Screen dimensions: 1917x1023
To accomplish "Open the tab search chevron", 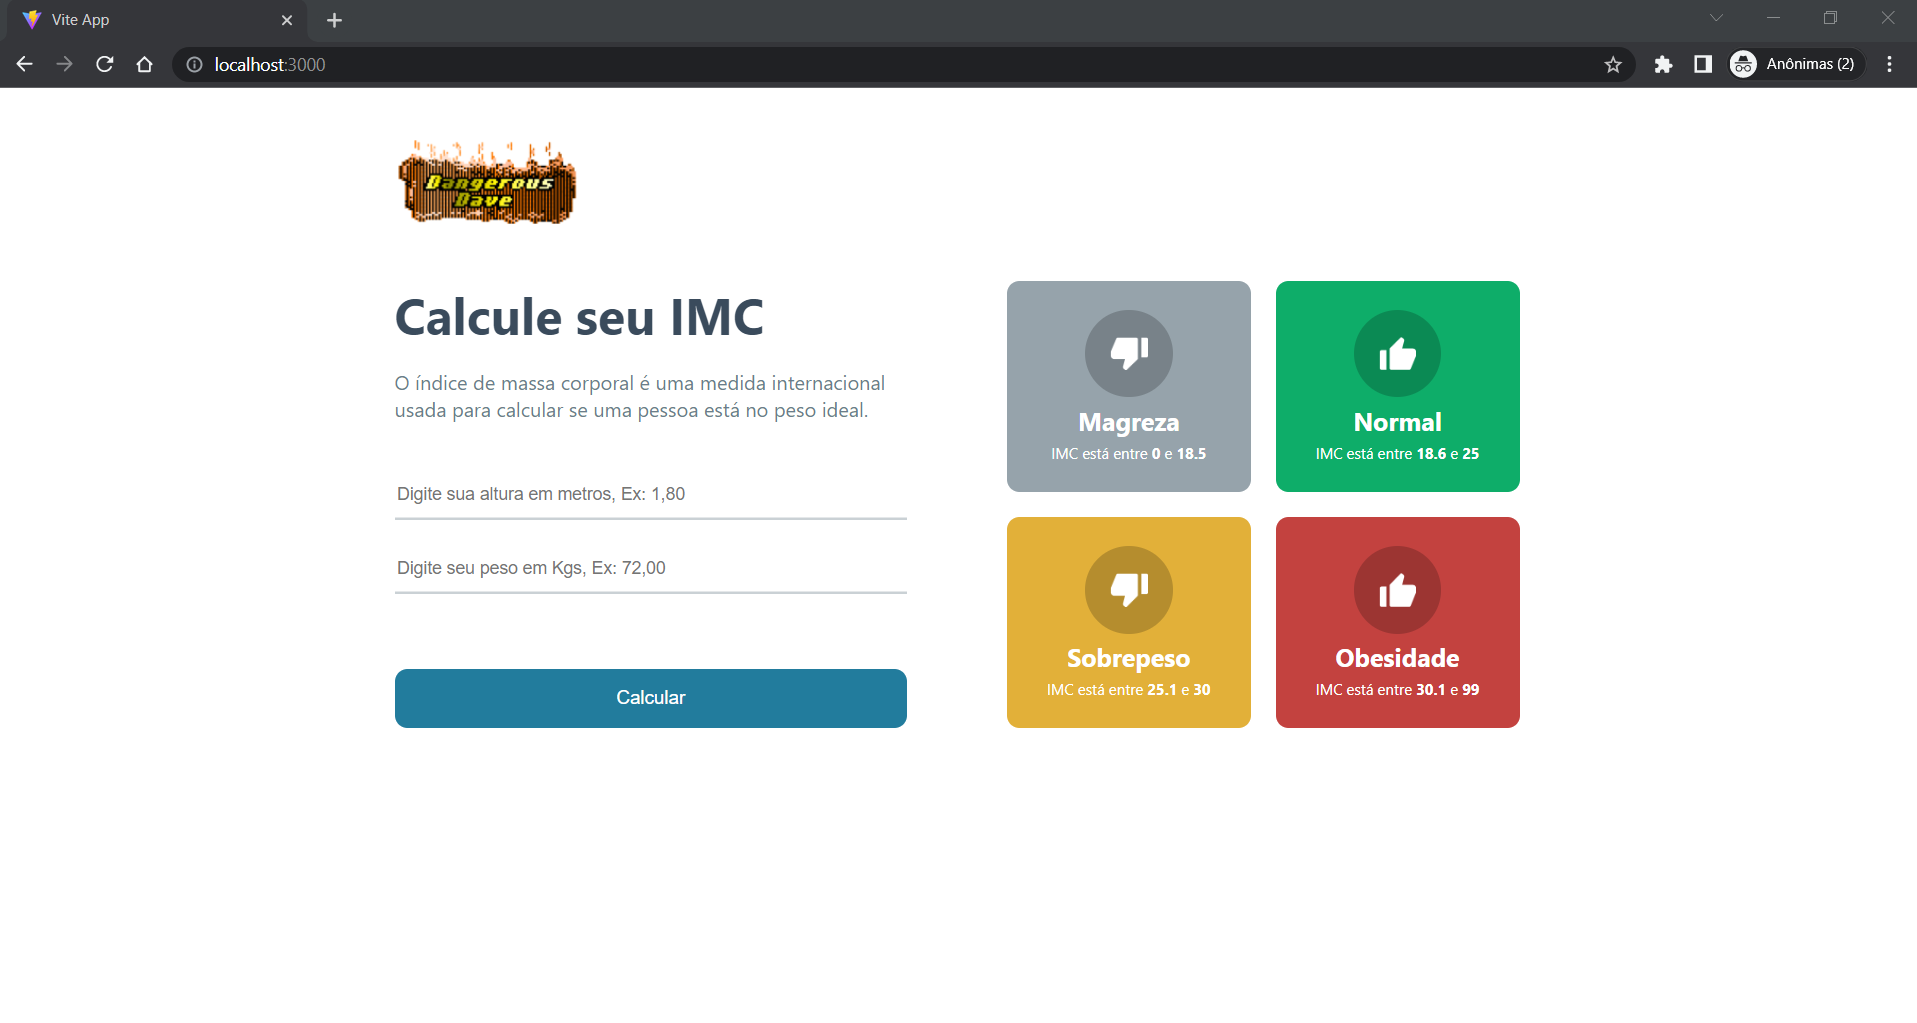I will (x=1716, y=18).
